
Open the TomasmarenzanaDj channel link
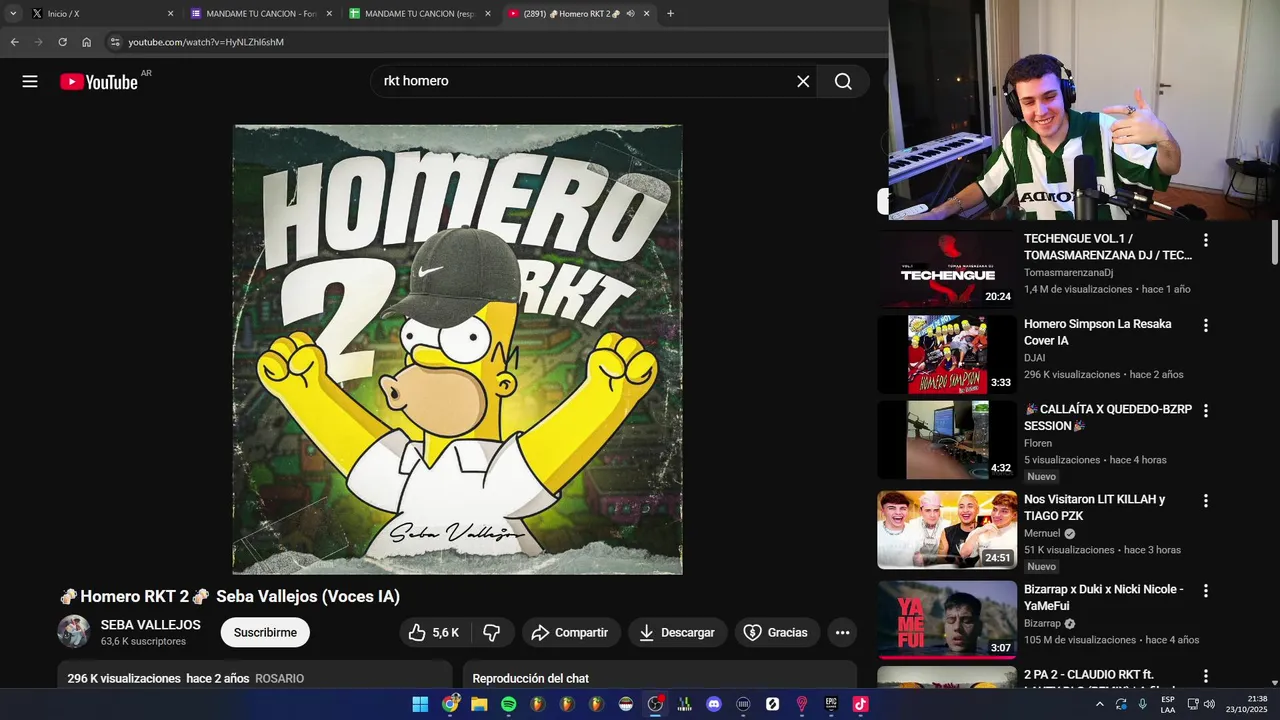coord(1068,273)
